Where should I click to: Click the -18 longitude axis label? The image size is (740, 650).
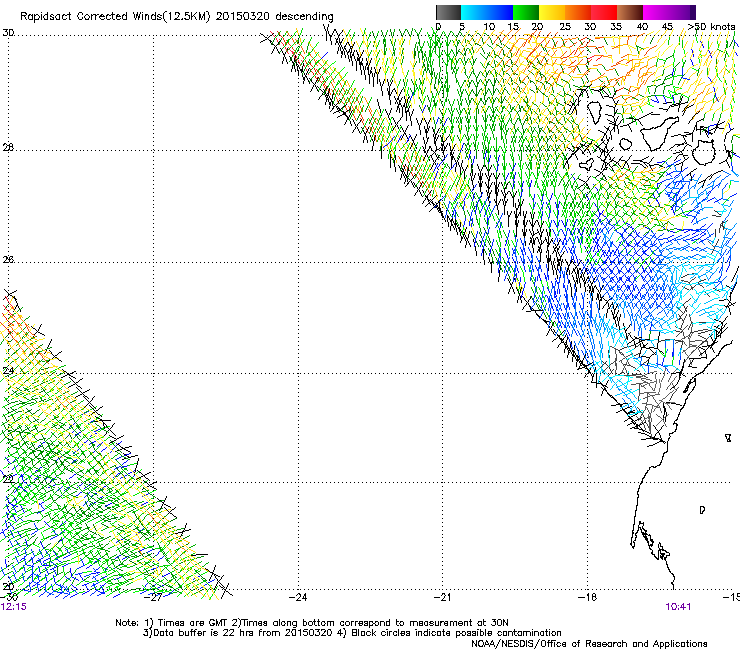point(588,597)
